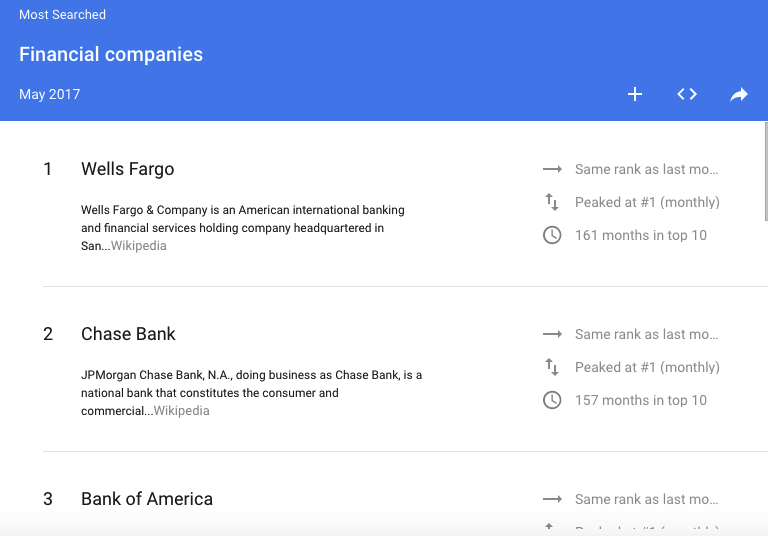Follow Wikipedia link in Chase Bank description
This screenshot has height=536, width=768.
tap(182, 411)
